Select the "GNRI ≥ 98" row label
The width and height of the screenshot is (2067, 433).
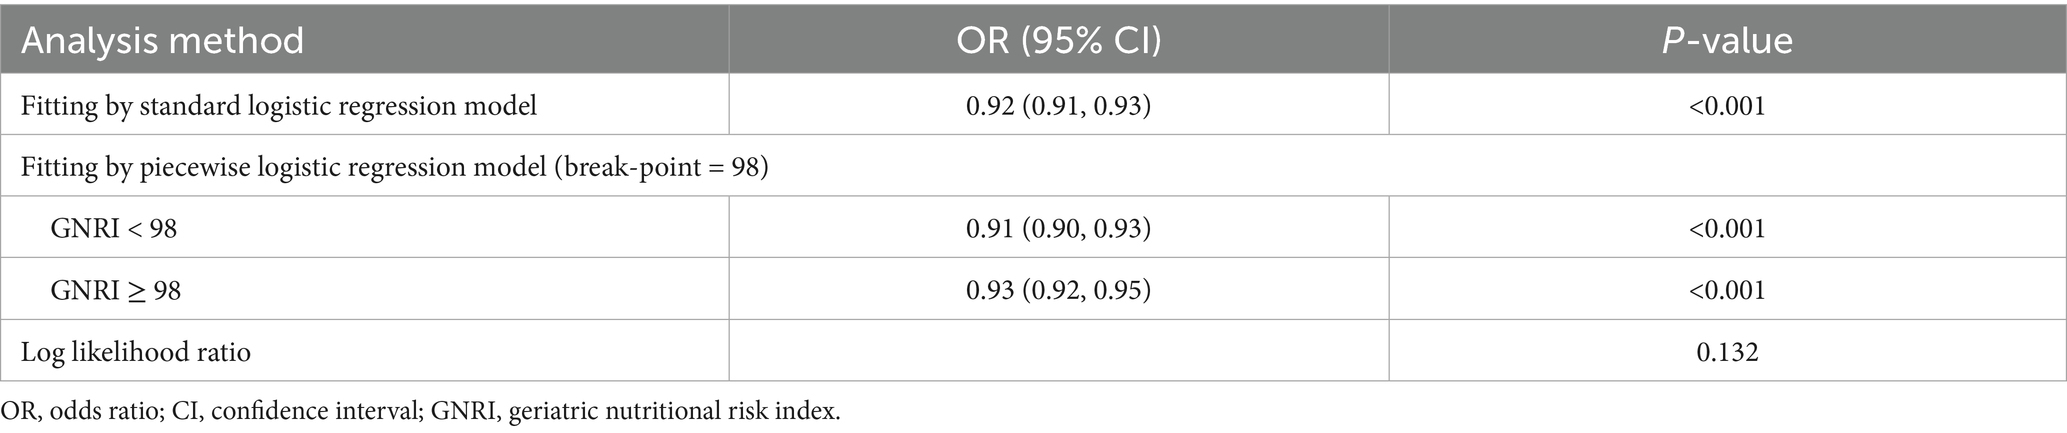tap(116, 291)
